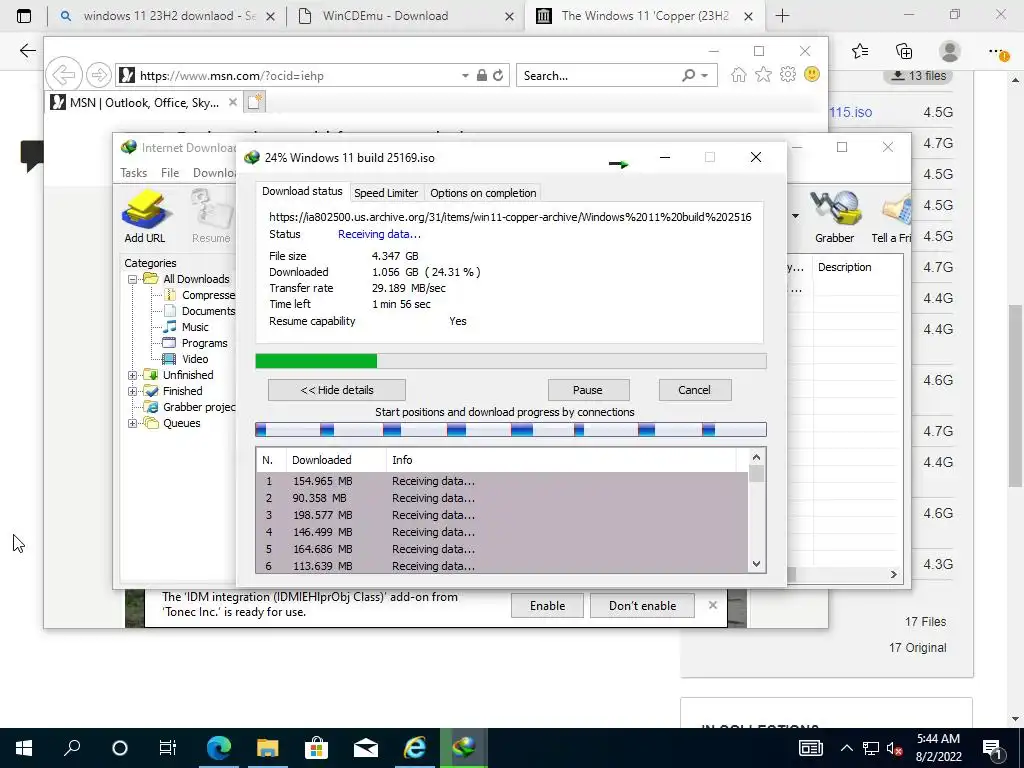Click the Tell a Friend icon
Image resolution: width=1024 pixels, height=768 pixels.
click(892, 216)
